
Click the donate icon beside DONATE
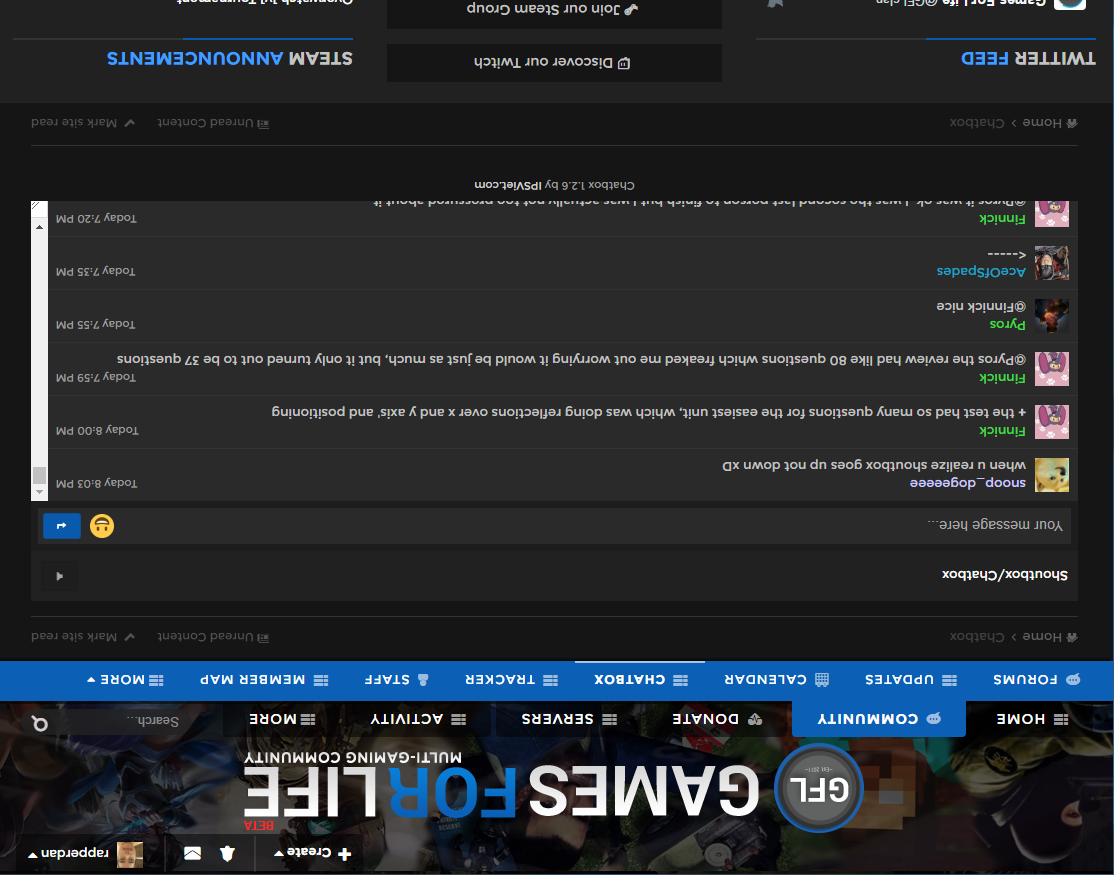(x=755, y=719)
